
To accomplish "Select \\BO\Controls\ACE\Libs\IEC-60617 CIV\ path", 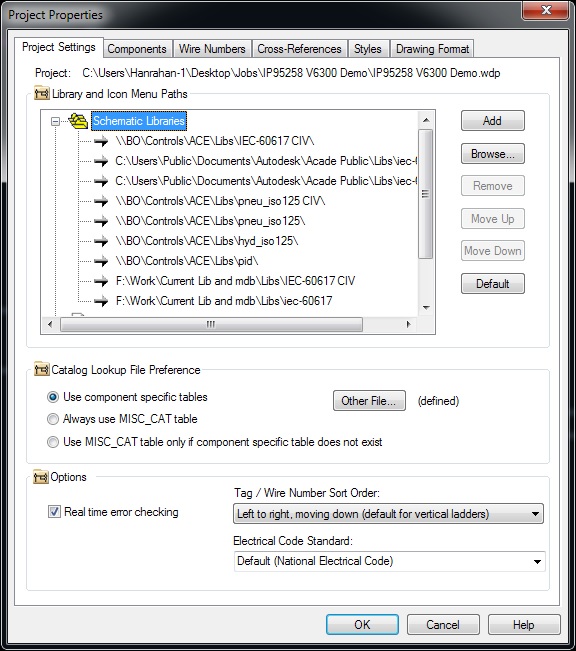I will (x=215, y=141).
